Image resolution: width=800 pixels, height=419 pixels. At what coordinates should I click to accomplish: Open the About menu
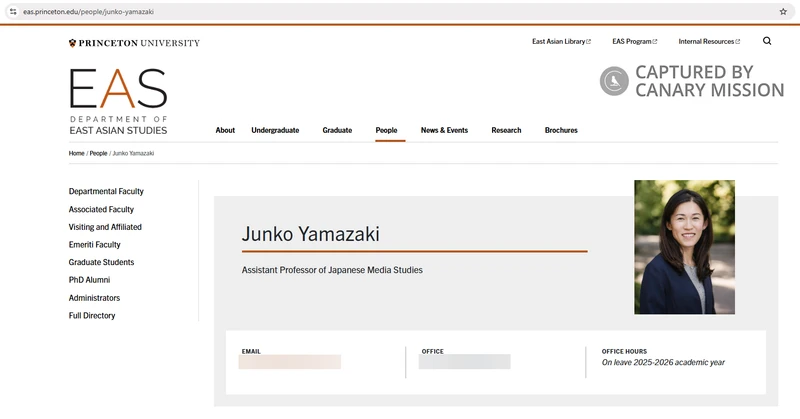(225, 130)
